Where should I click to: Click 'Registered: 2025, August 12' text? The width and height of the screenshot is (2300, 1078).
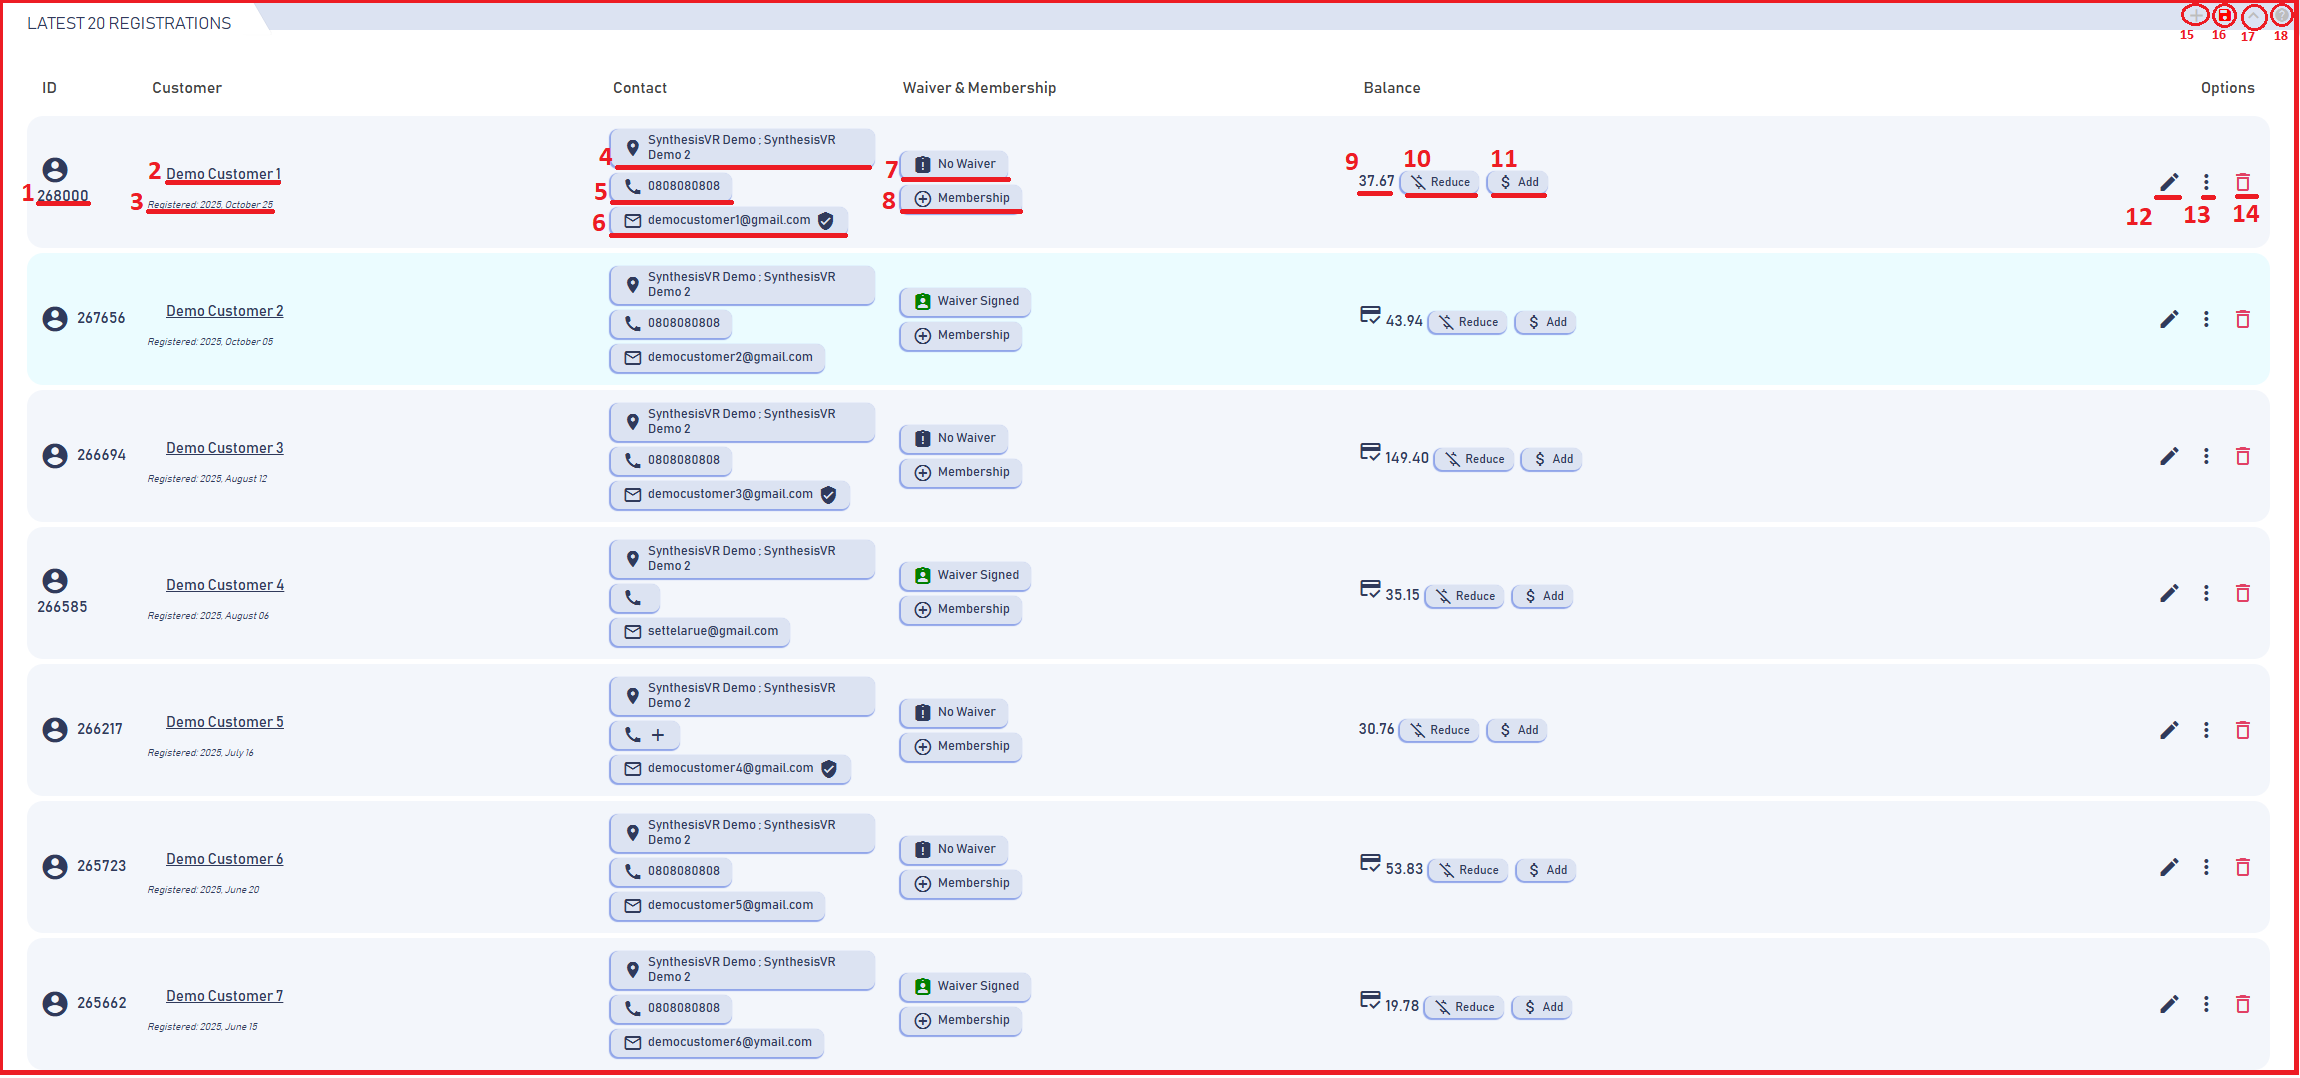[208, 479]
